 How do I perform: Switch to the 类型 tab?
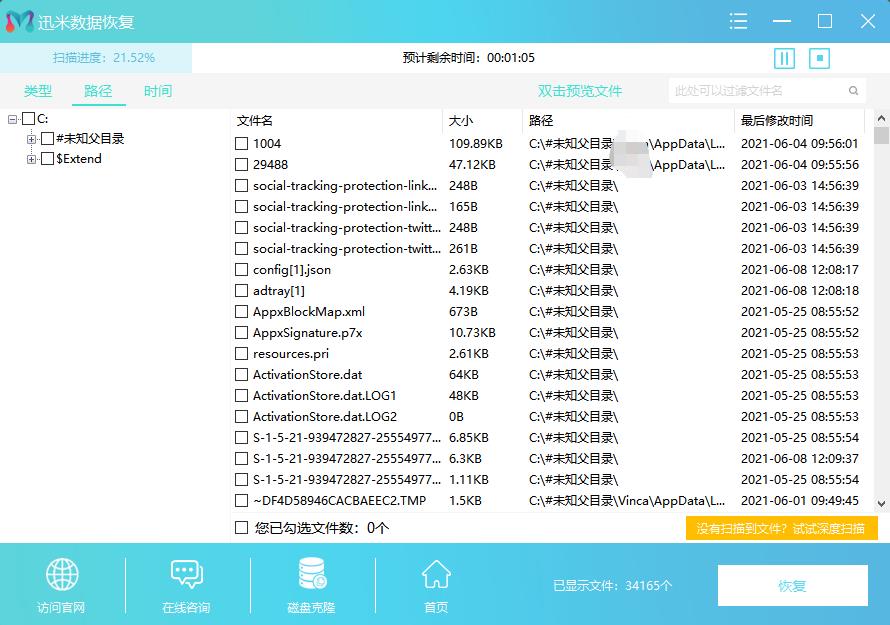pos(37,90)
